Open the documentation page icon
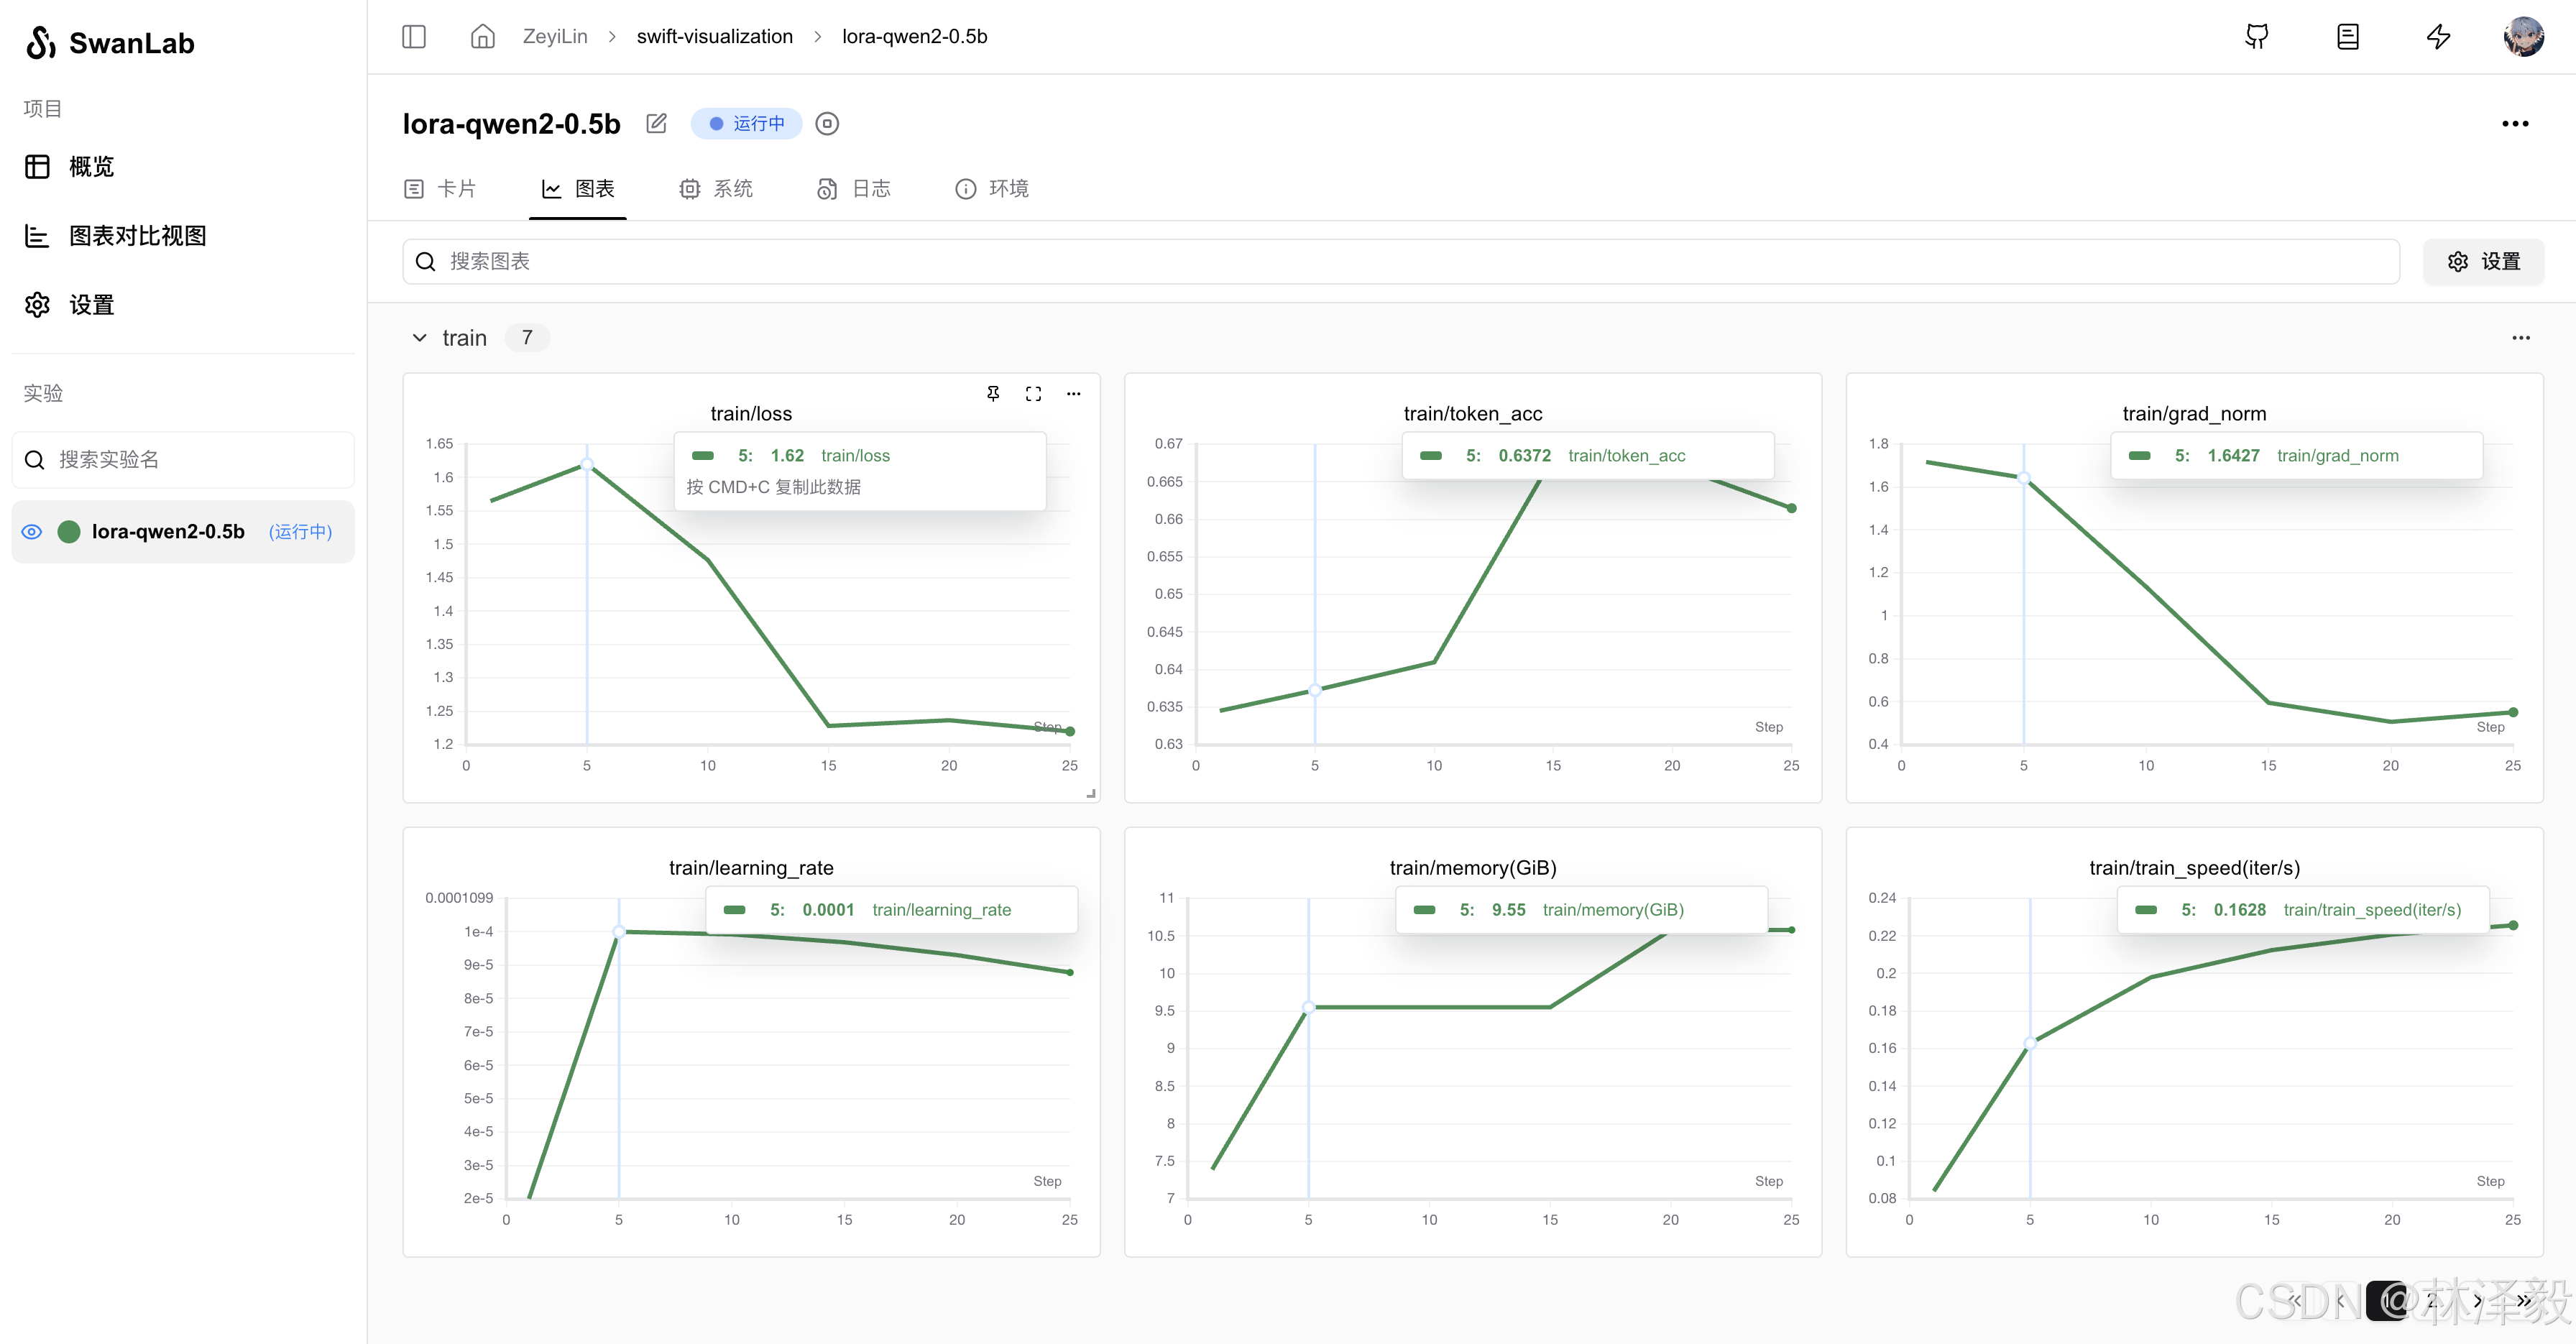 [x=2347, y=37]
